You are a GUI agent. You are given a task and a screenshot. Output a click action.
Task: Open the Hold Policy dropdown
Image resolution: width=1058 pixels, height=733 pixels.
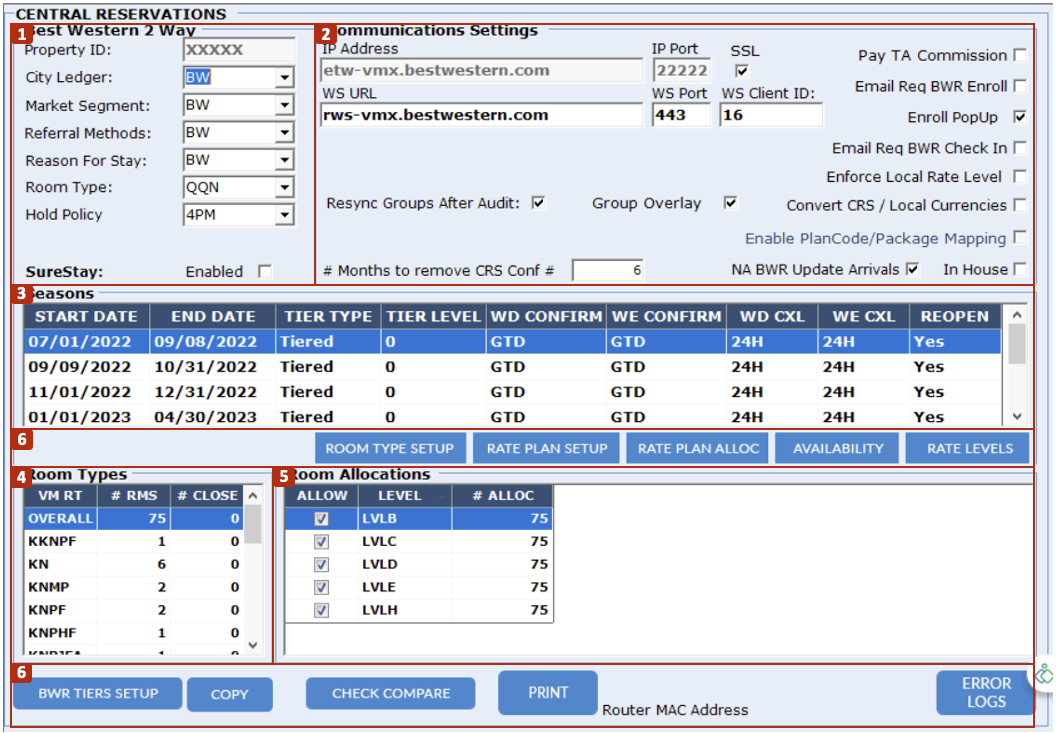[285, 215]
